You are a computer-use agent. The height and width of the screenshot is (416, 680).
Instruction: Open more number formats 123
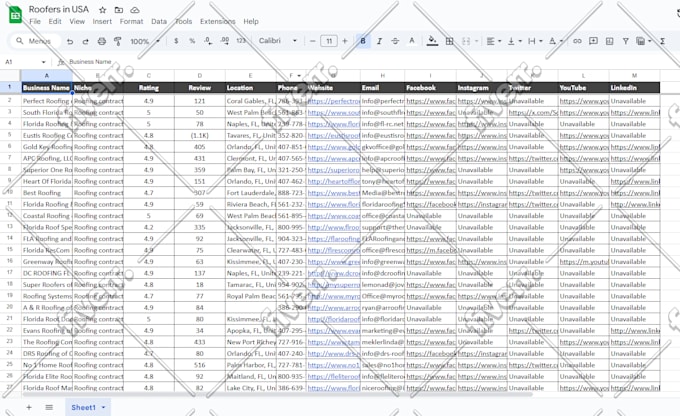[241, 41]
